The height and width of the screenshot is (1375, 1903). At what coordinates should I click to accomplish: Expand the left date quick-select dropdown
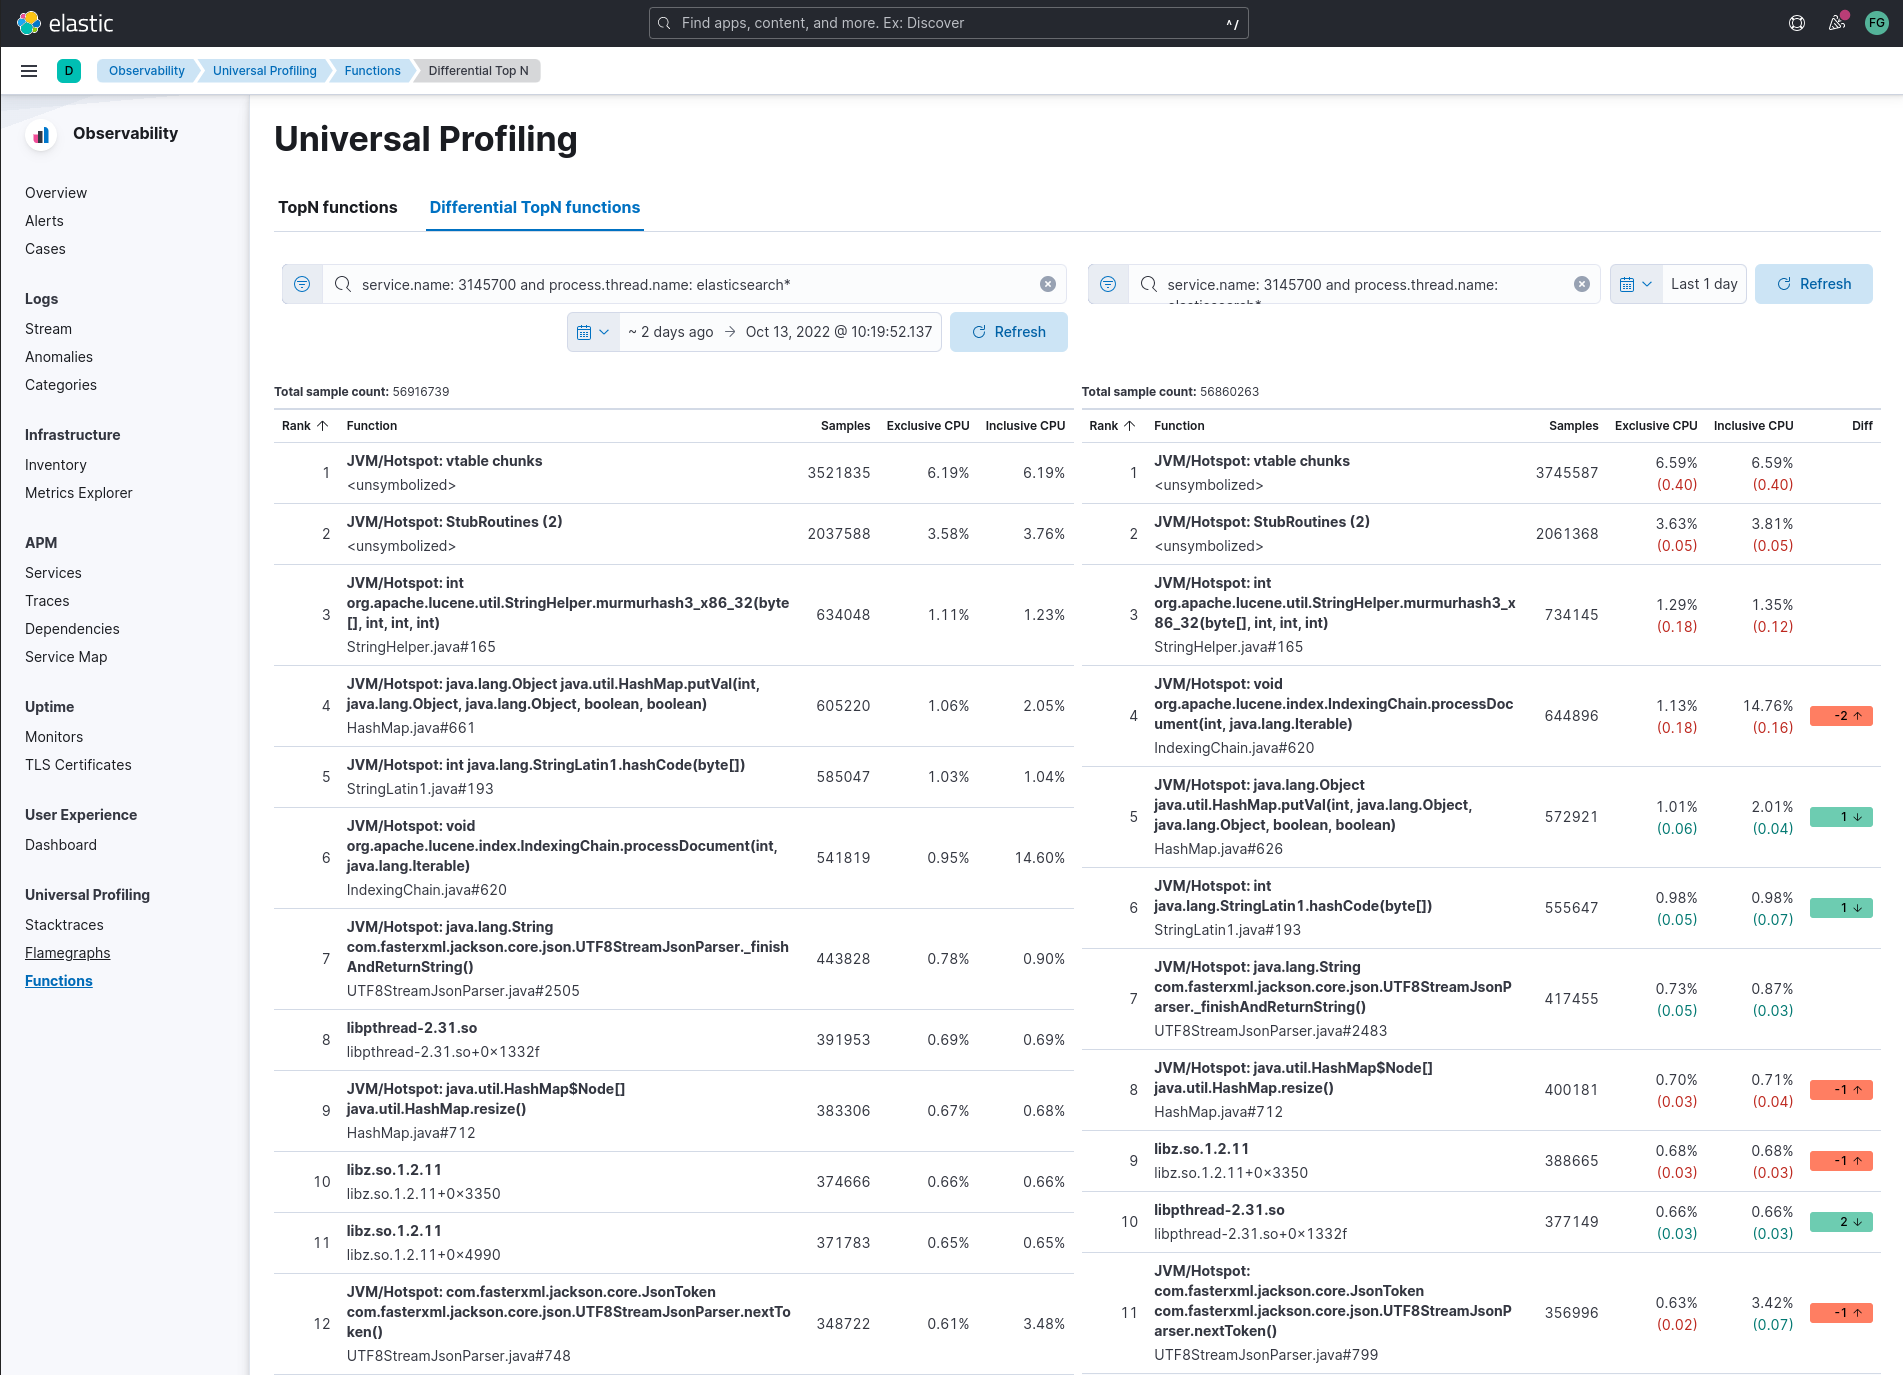coord(593,332)
